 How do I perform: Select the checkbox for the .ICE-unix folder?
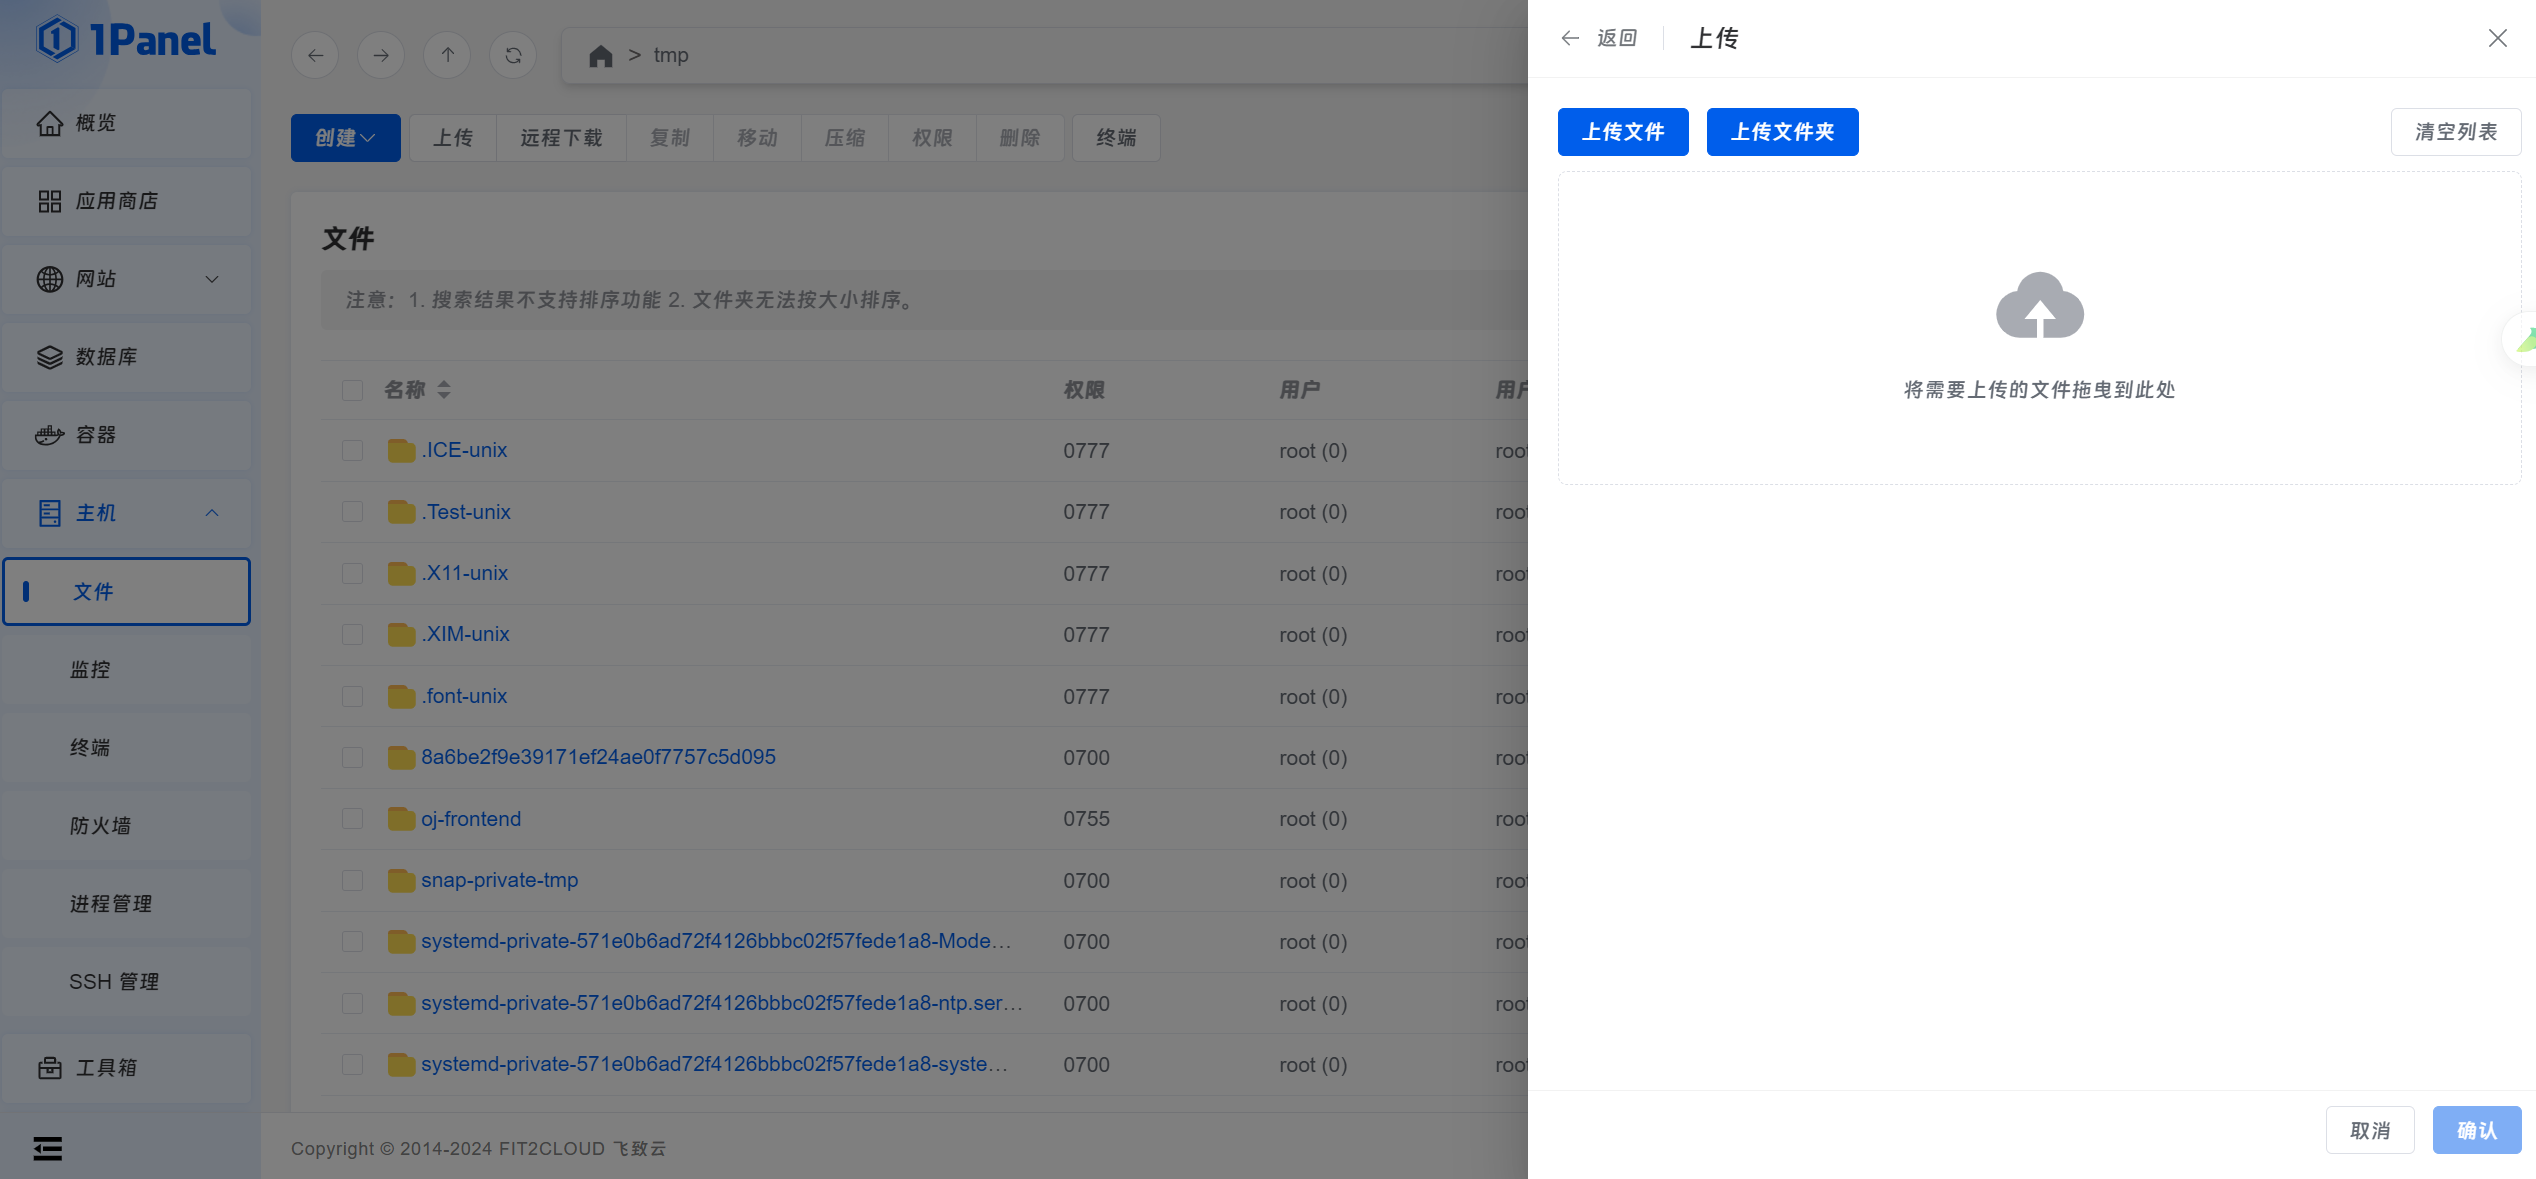(x=352, y=450)
